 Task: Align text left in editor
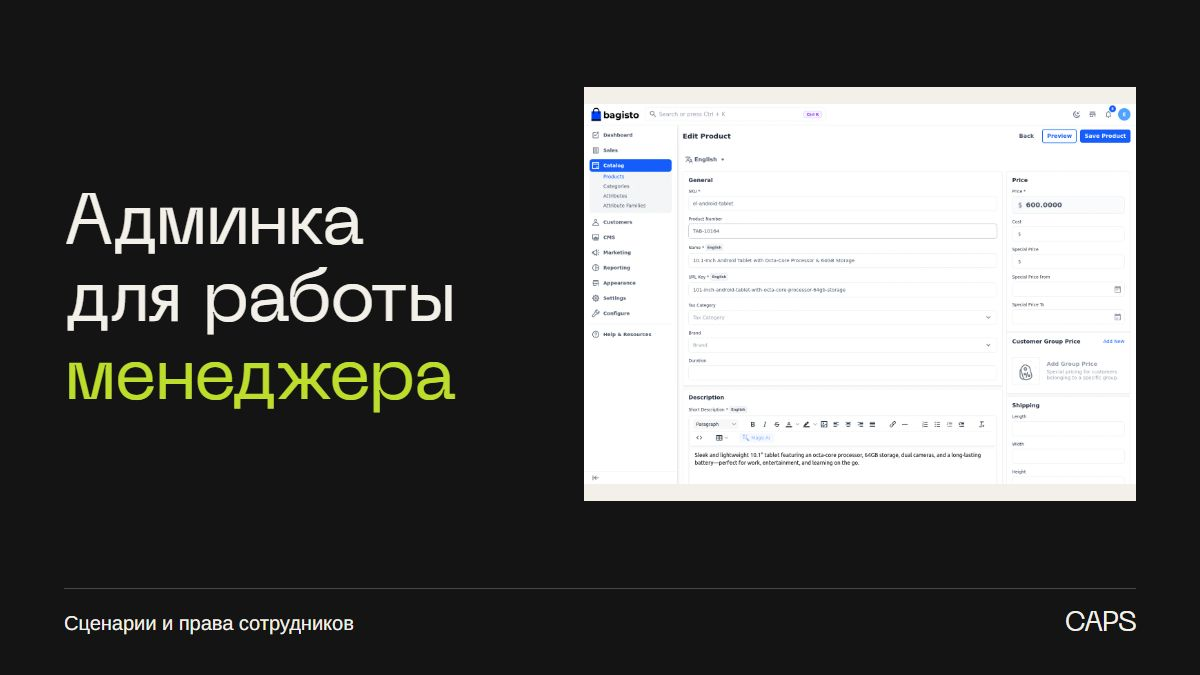(x=835, y=424)
